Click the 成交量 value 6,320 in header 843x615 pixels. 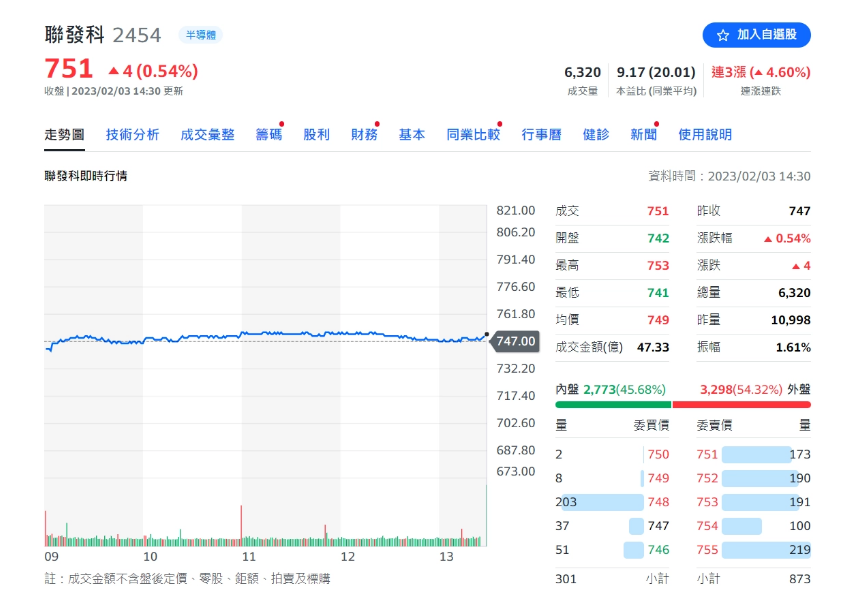click(582, 72)
